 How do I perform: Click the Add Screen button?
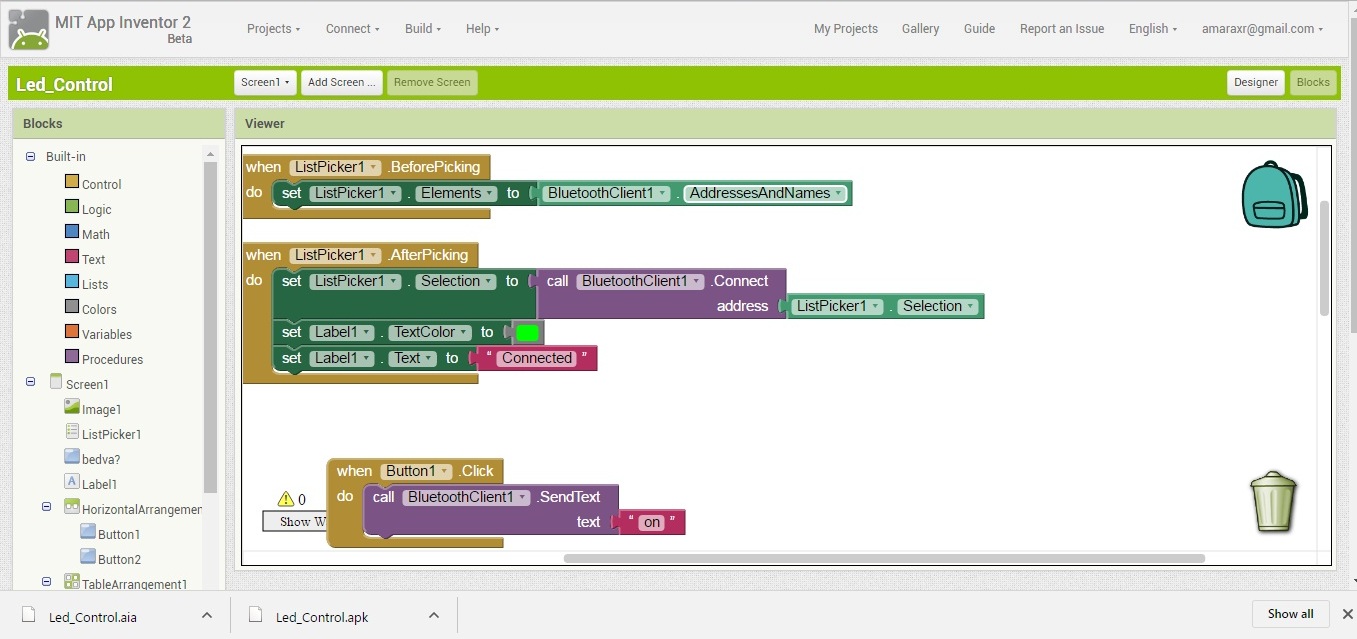[x=342, y=82]
